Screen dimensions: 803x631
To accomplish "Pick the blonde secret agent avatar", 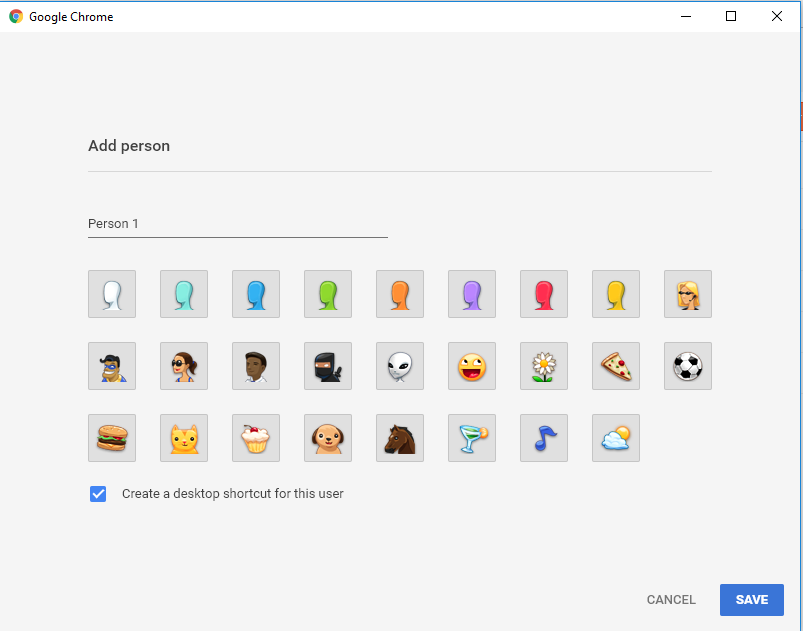I will click(x=688, y=294).
